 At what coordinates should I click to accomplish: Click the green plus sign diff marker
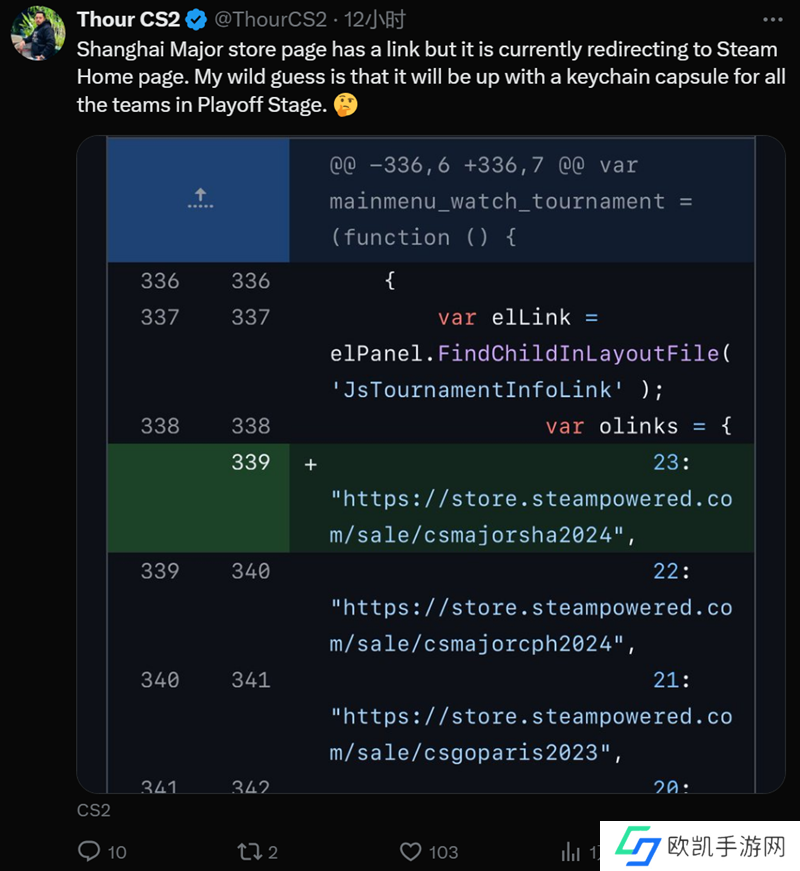click(311, 464)
